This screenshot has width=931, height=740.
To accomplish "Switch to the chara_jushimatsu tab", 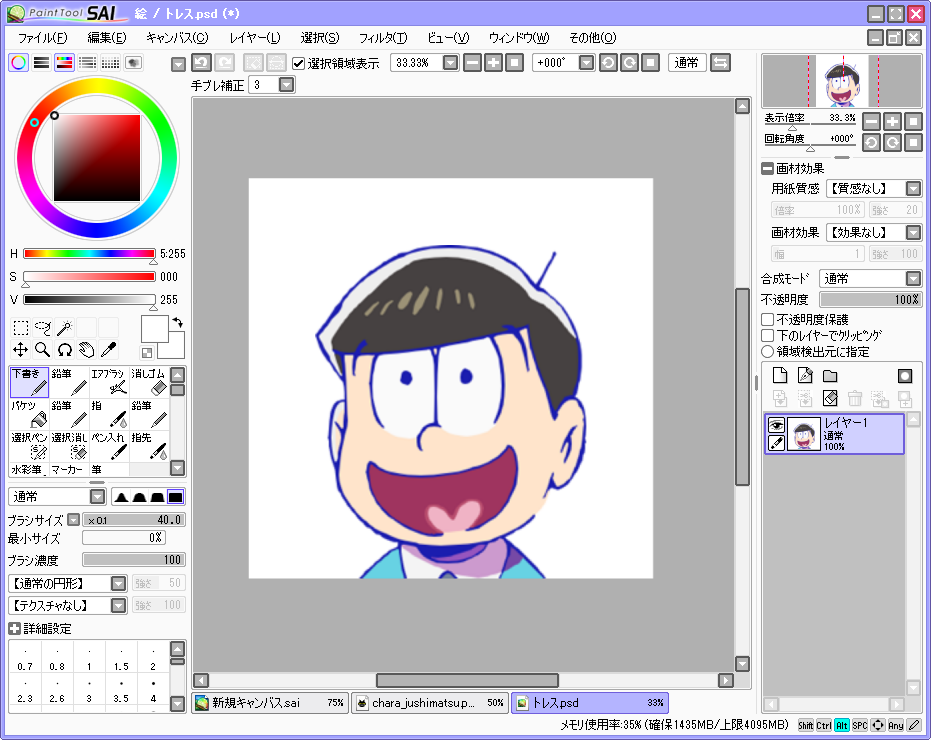I will [430, 703].
